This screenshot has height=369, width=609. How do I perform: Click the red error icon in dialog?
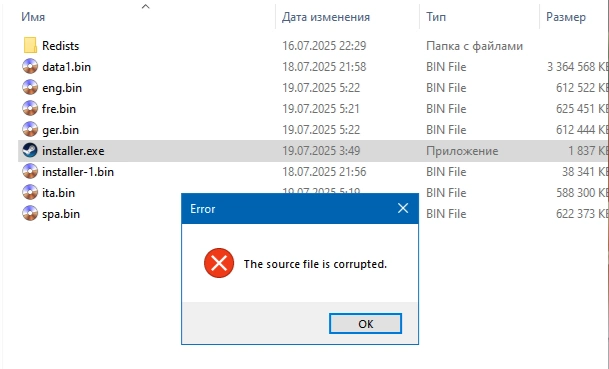[x=219, y=263]
